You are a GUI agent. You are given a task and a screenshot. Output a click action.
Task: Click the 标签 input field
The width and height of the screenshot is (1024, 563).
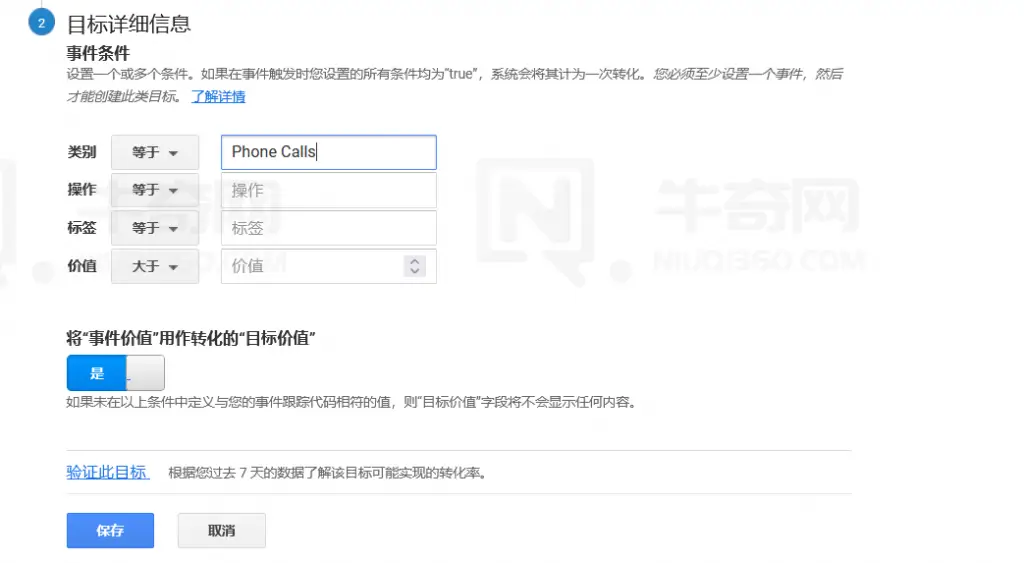(328, 228)
